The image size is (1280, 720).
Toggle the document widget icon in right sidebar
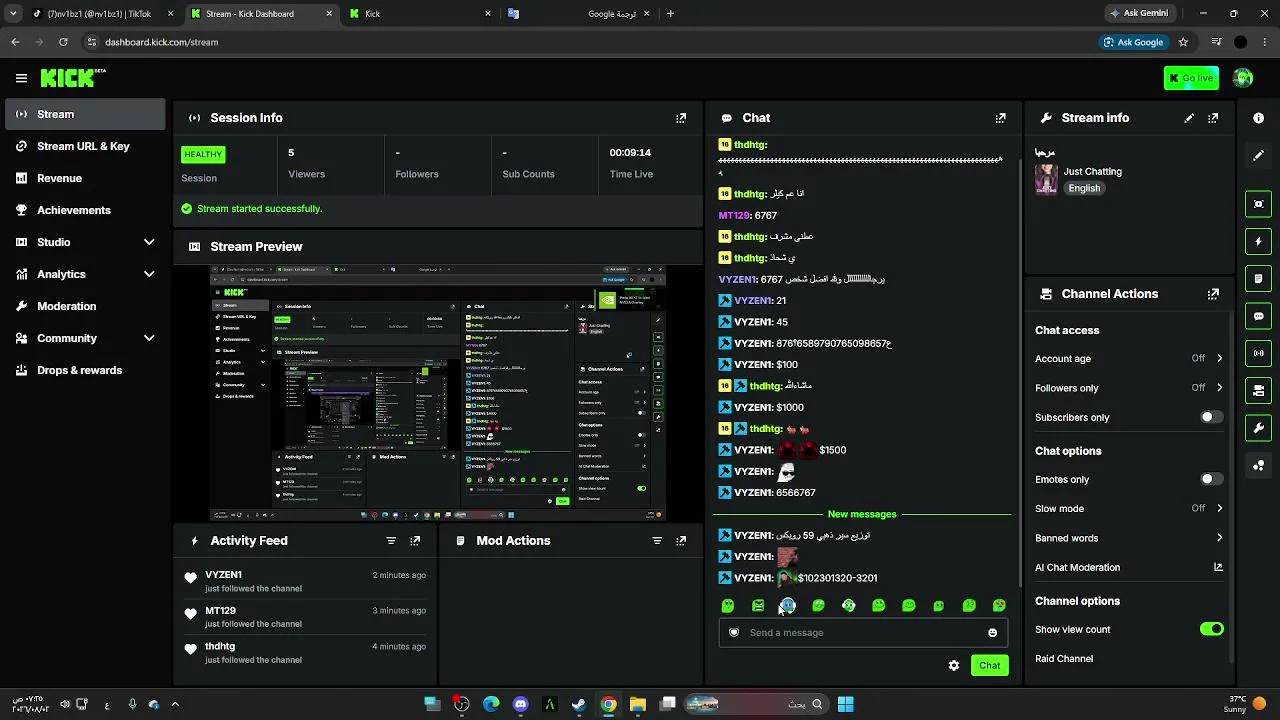tap(1258, 279)
